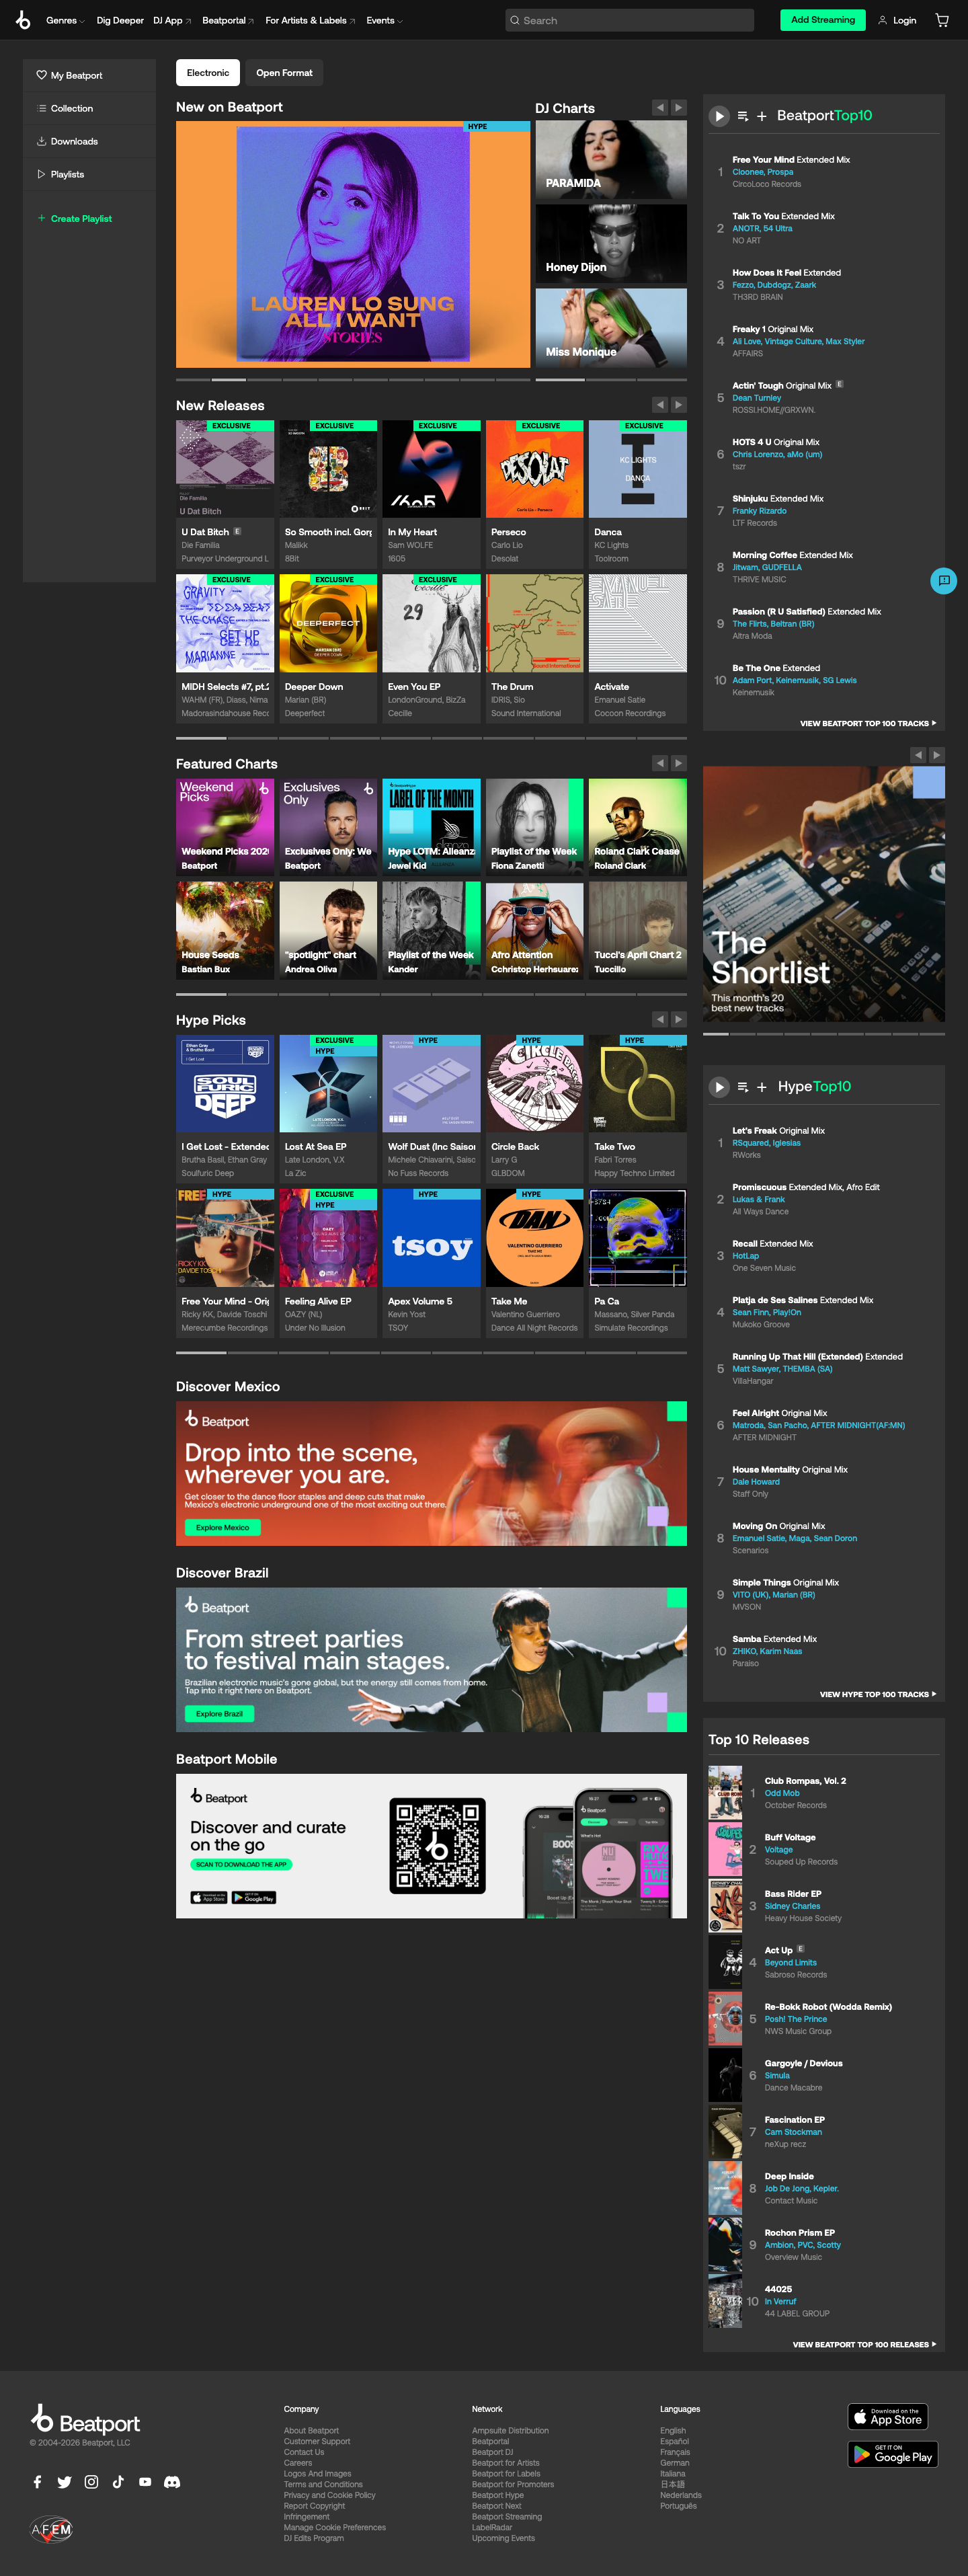Open DJ App external link in navigation

[172, 20]
